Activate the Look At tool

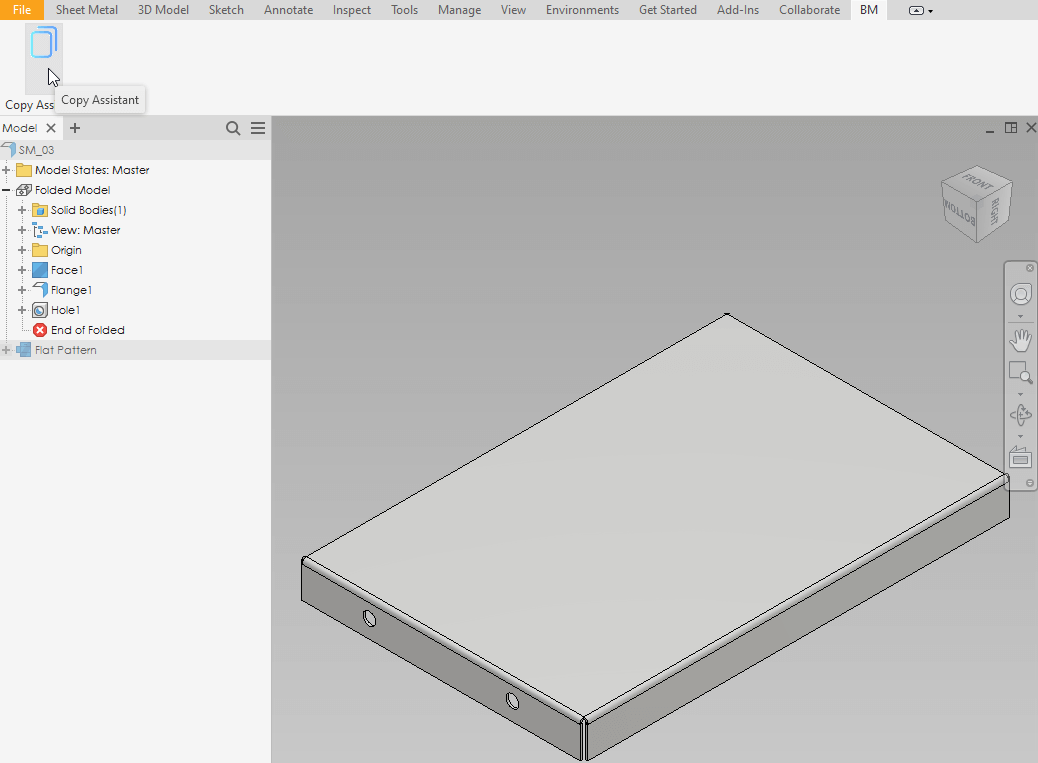point(1021,457)
